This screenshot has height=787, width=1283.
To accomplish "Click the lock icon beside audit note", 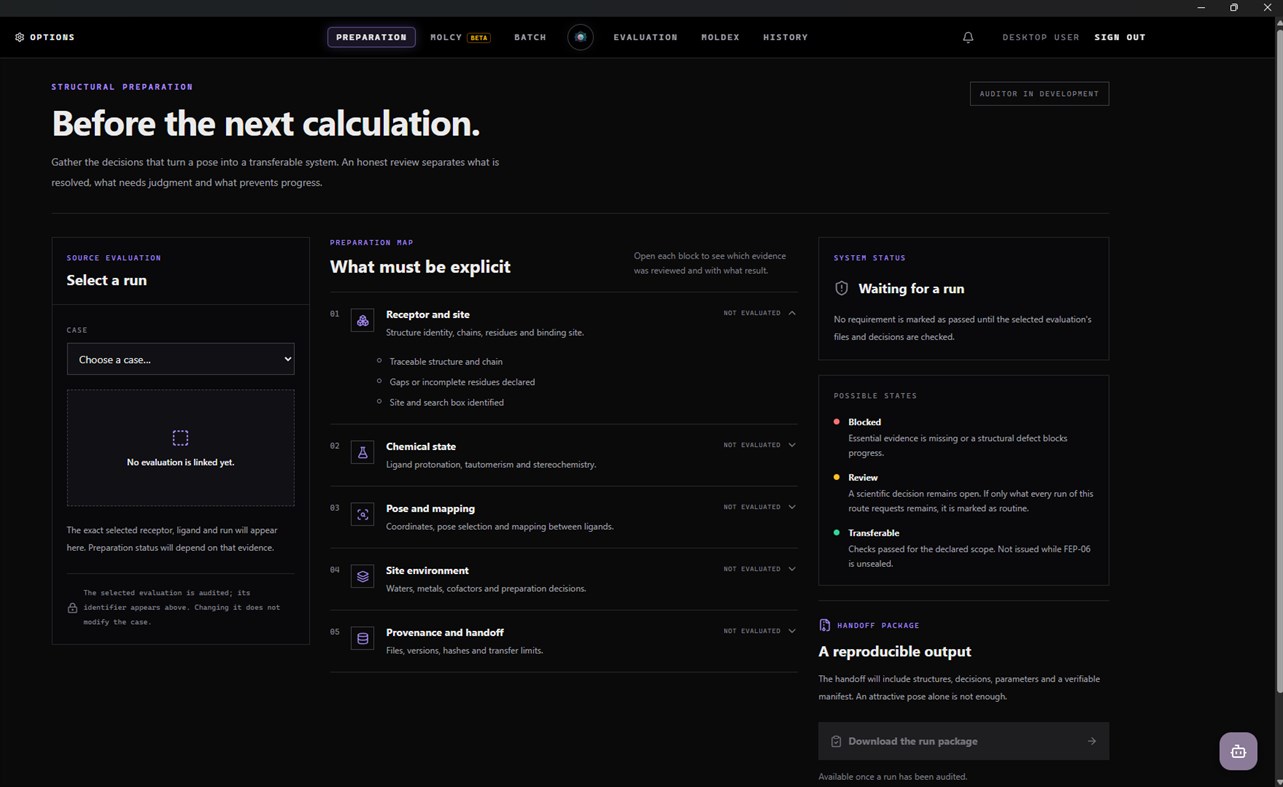I will pos(72,608).
